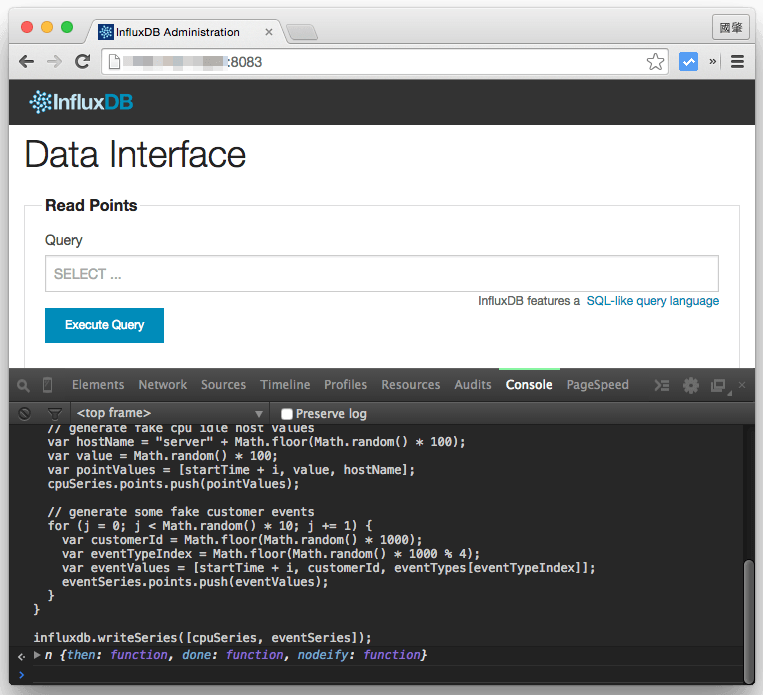Click the console input prompt line
Viewport: 763px width, 695px height.
380,675
